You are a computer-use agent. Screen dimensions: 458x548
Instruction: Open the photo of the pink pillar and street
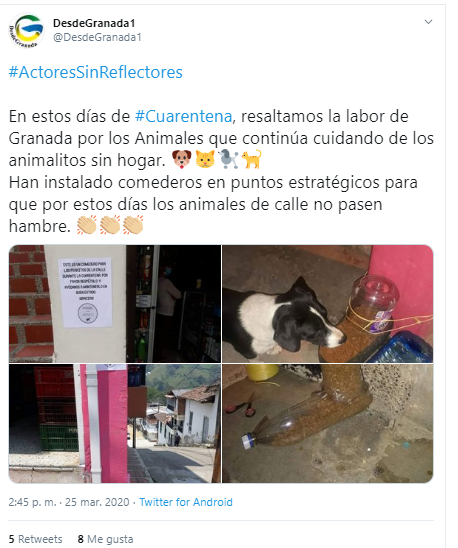tap(115, 423)
